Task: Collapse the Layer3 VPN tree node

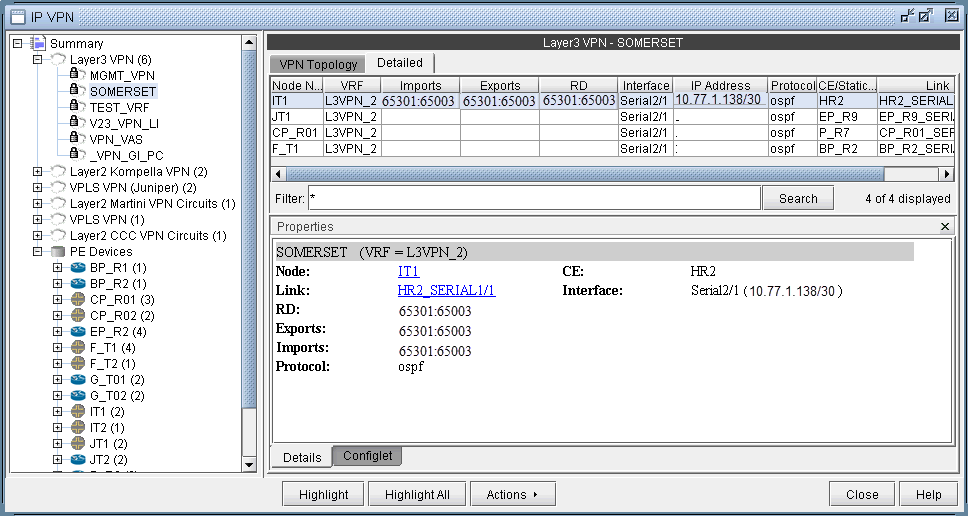Action: coord(38,60)
